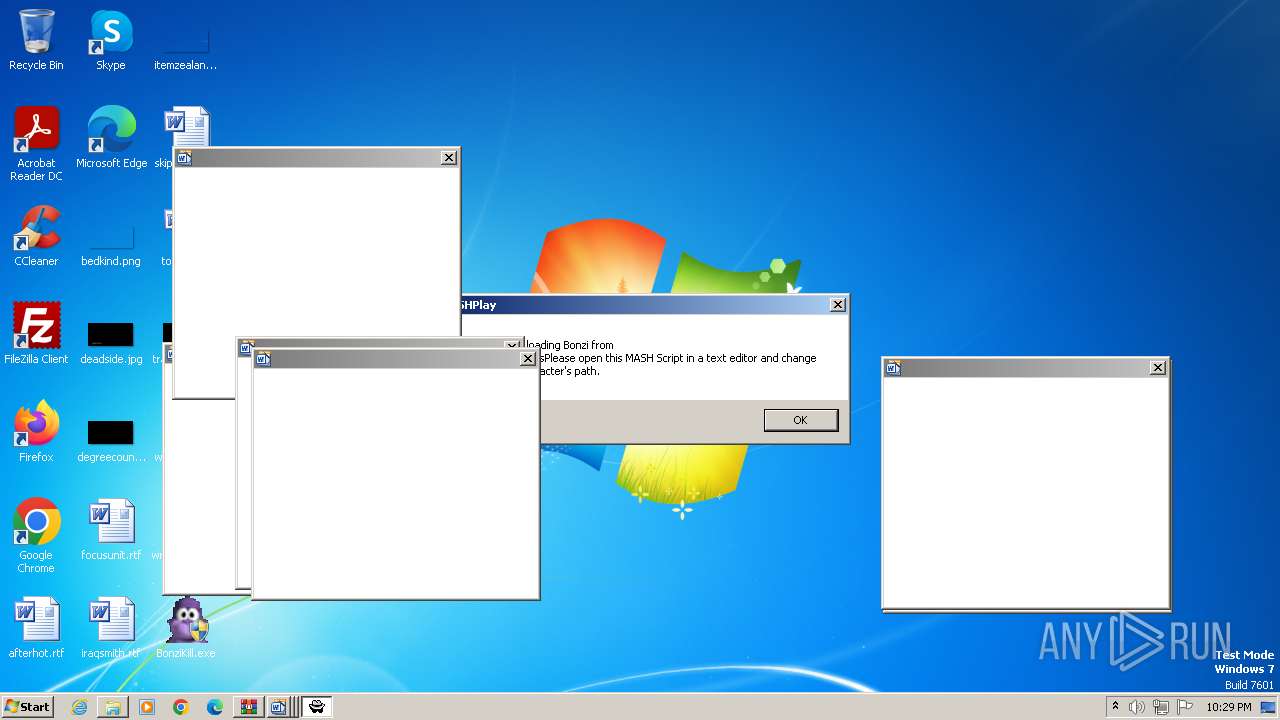Viewport: 1280px width, 720px height.
Task: Open focusunit.rtf document
Action: pyautogui.click(x=110, y=529)
